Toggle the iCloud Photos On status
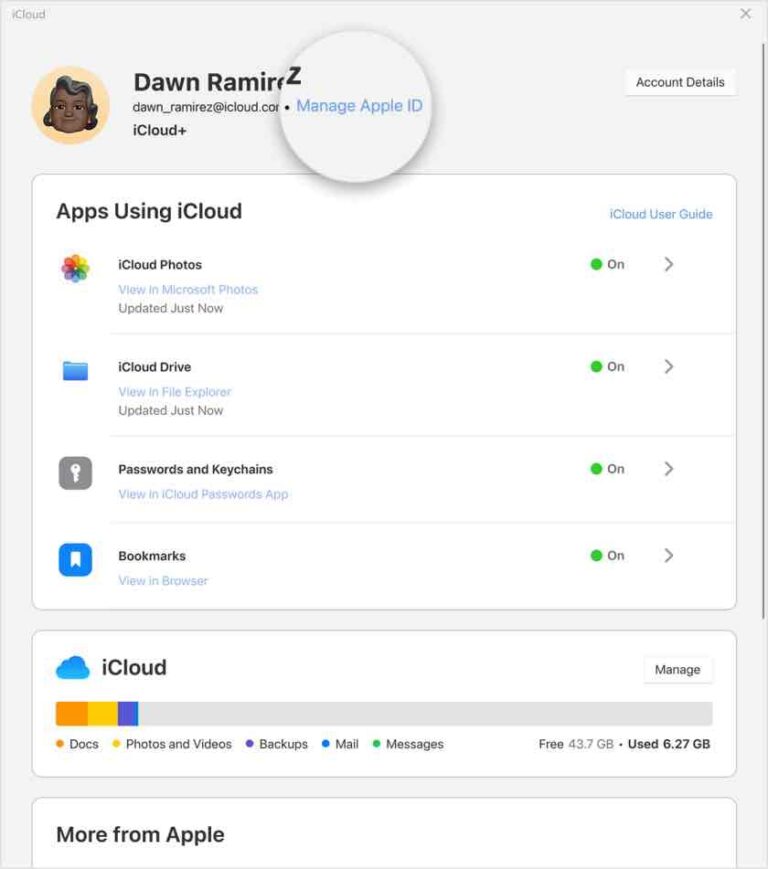768x869 pixels. coord(608,264)
